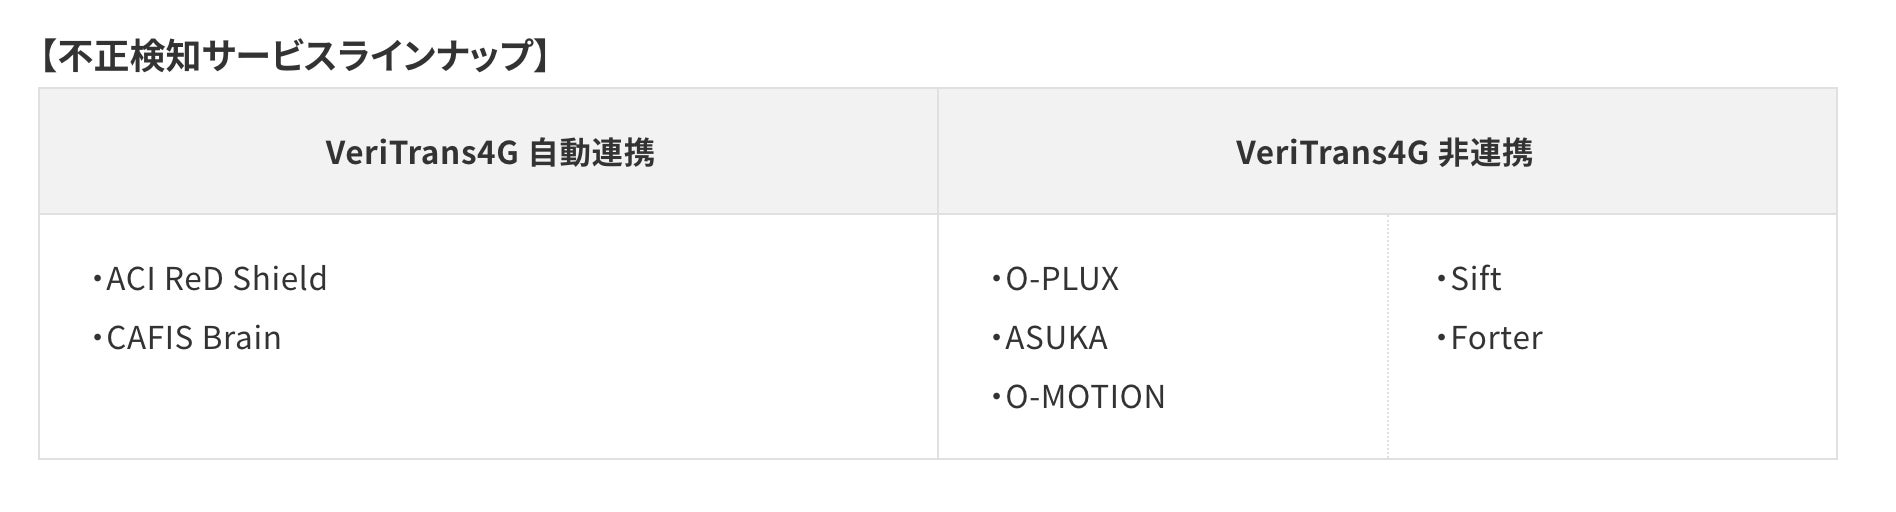This screenshot has height=512, width=1896.
Task: Click the 不正検知サービスラインナップ heading
Action: pos(294,56)
